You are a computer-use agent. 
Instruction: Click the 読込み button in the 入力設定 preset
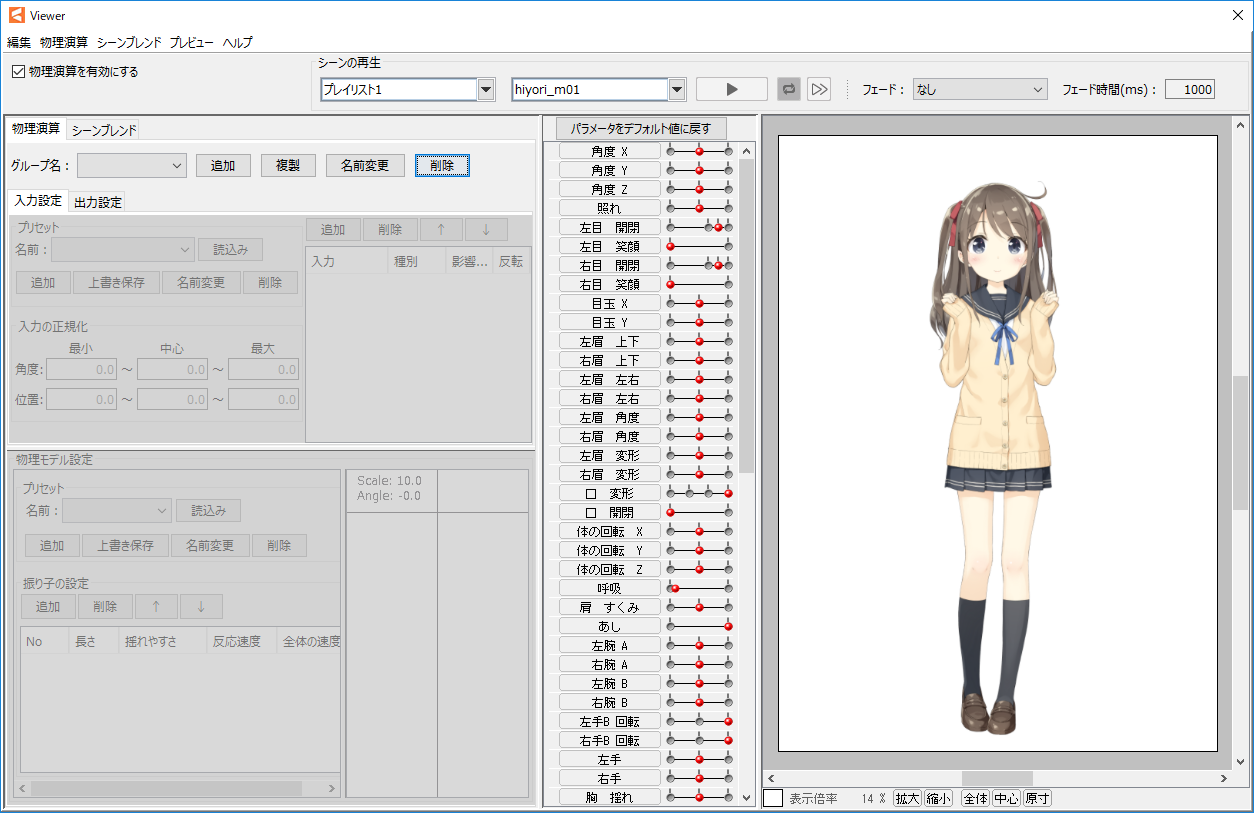click(x=230, y=249)
